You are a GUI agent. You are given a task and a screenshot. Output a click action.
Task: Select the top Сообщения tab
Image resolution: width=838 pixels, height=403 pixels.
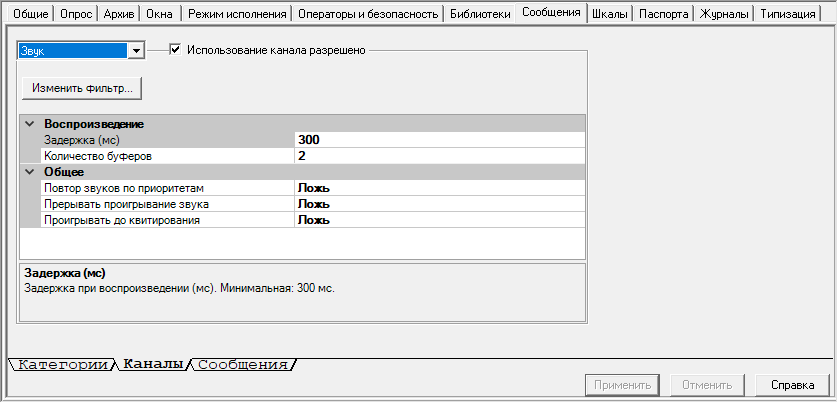(x=551, y=12)
